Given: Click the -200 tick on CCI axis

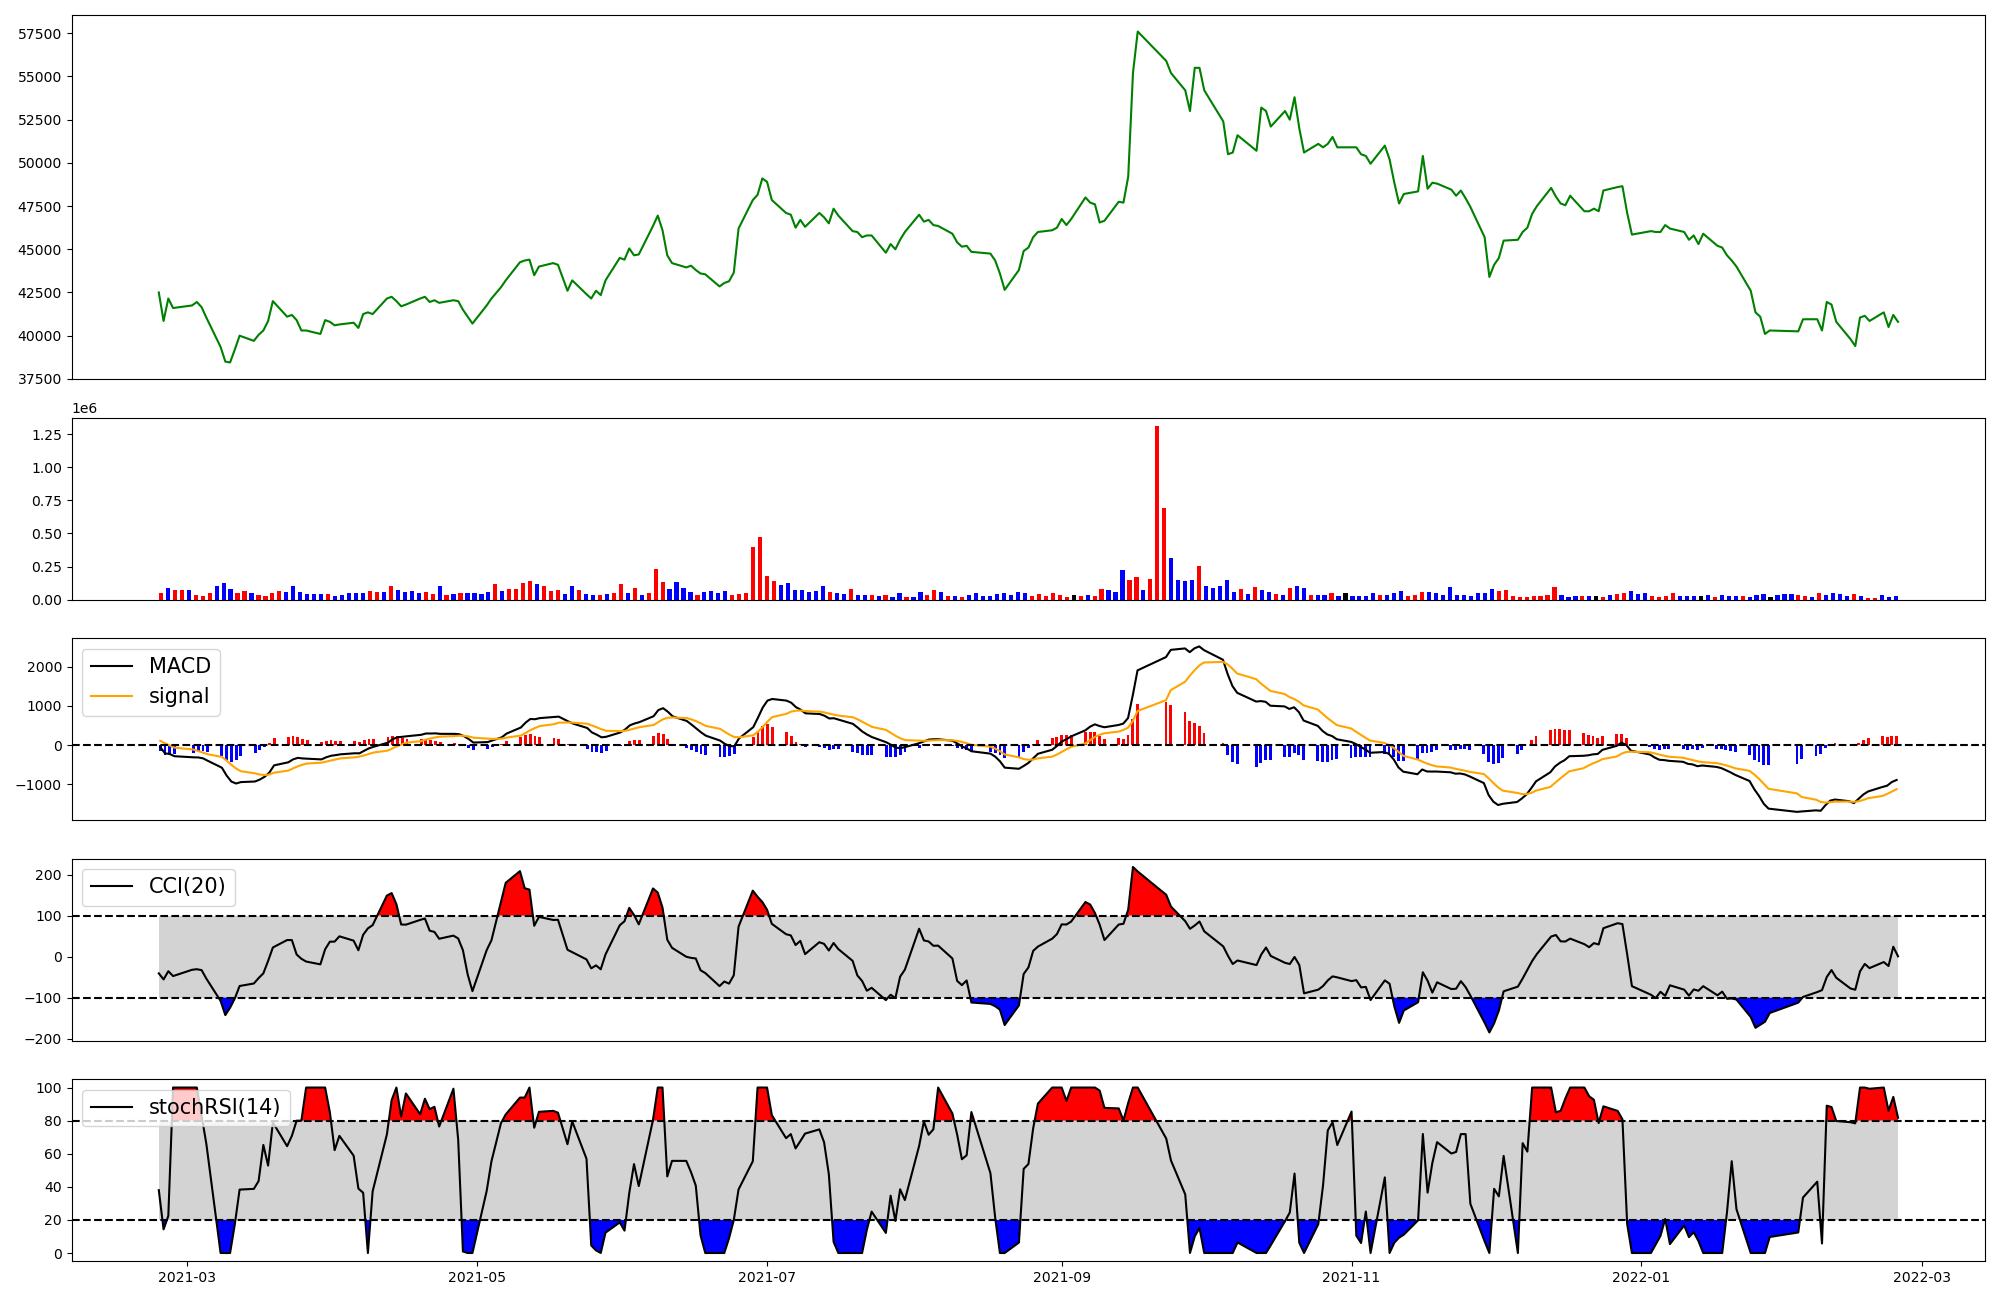Looking at the screenshot, I should pos(41,1039).
